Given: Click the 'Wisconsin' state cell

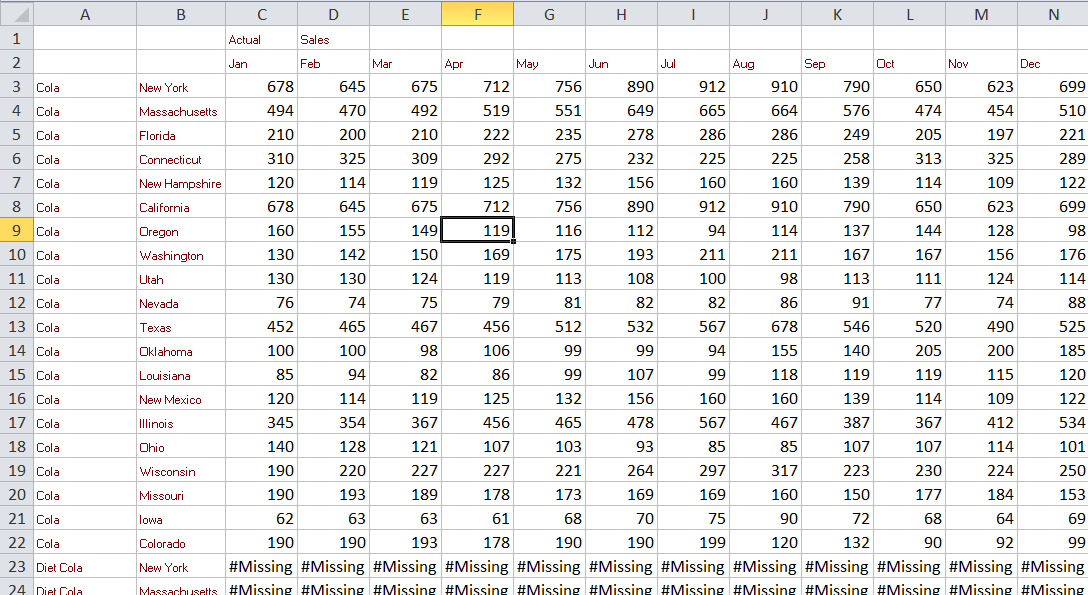Looking at the screenshot, I should 181,471.
